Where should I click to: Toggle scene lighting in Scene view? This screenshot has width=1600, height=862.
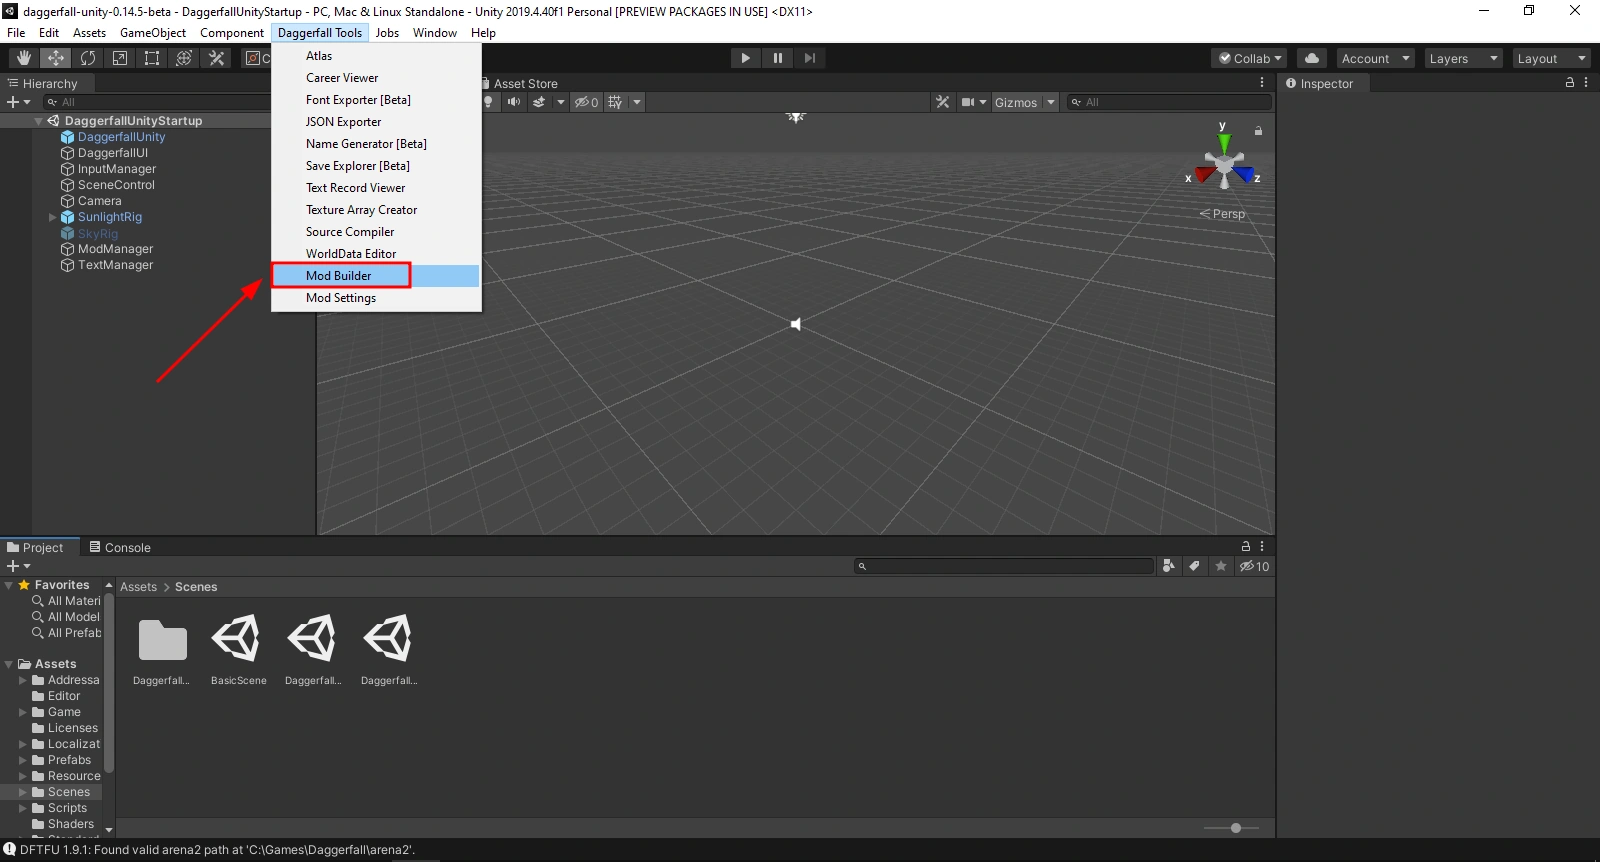point(489,102)
